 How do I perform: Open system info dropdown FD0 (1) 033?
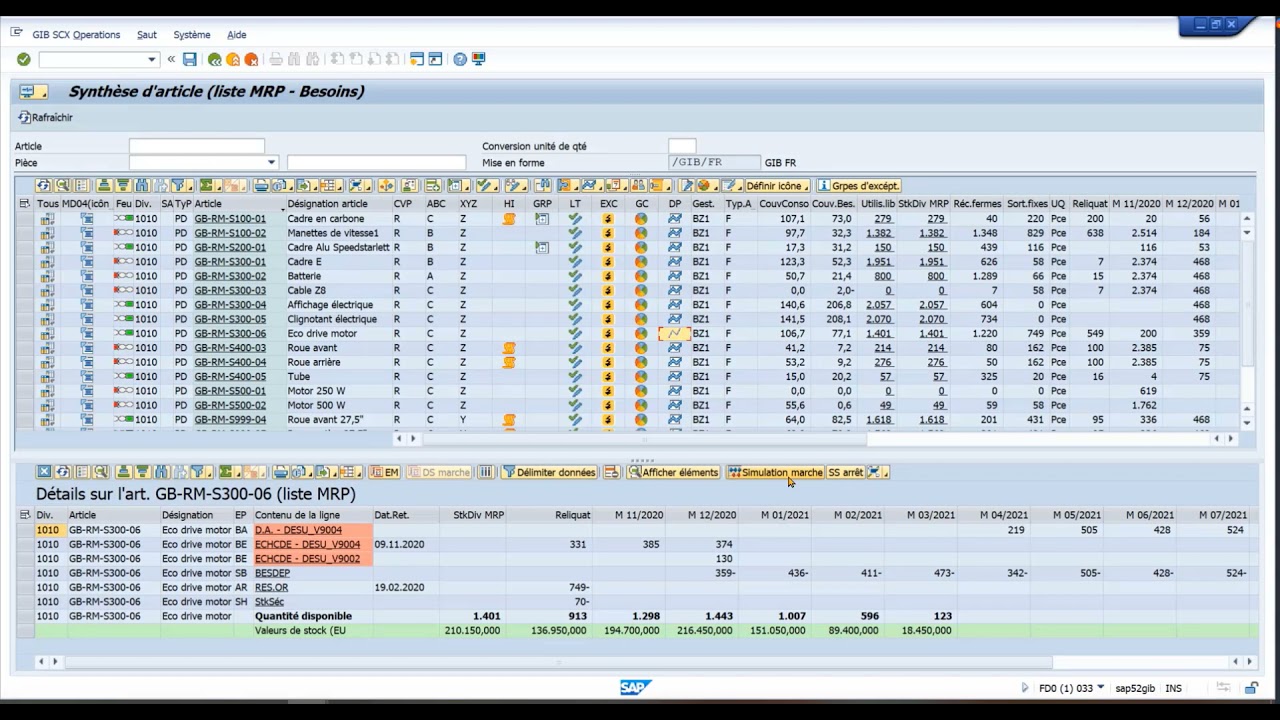coord(1101,688)
